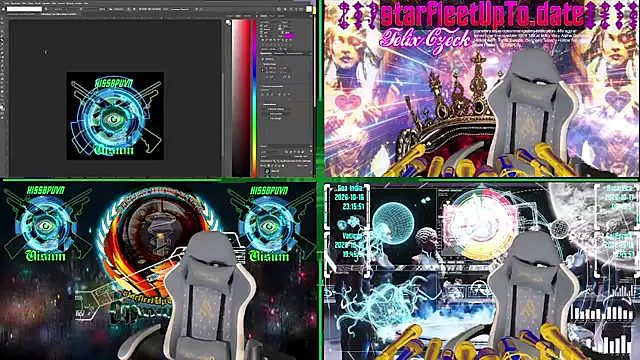This screenshot has height=360, width=640.
Task: Open the Datei menu in Photoshop
Action: [7, 3]
